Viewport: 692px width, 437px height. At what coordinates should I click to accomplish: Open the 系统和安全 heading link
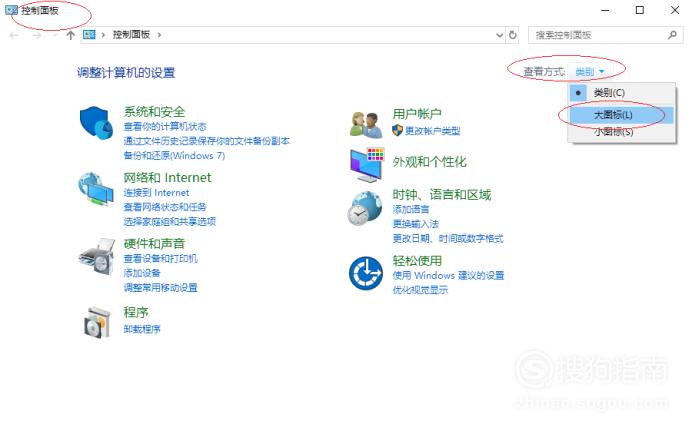pos(154,112)
